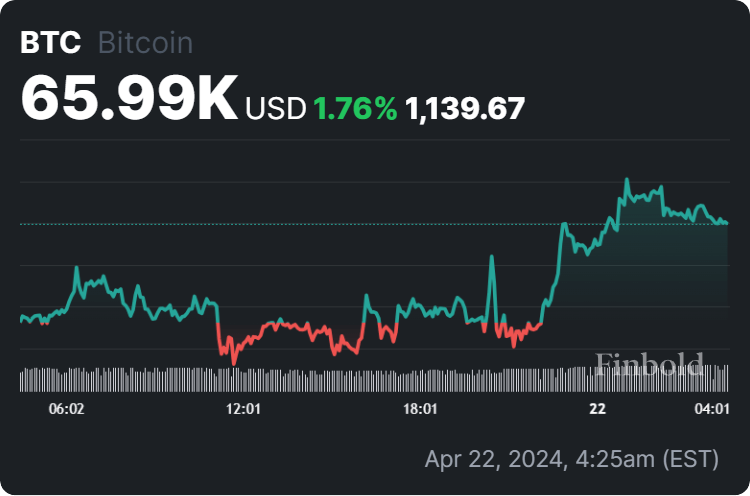The width and height of the screenshot is (750, 496).
Task: Click the 22 date axis label
Action: [x=598, y=410]
